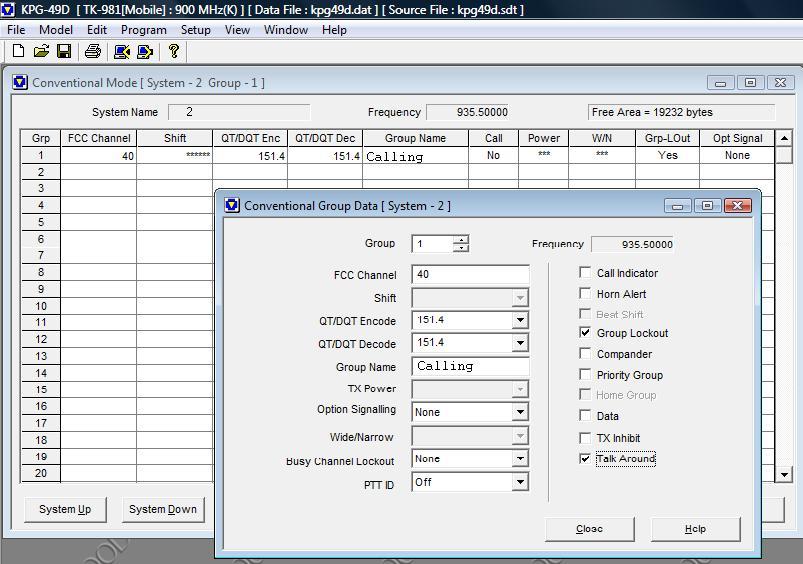
Task: Open the Window menu
Action: (286, 30)
